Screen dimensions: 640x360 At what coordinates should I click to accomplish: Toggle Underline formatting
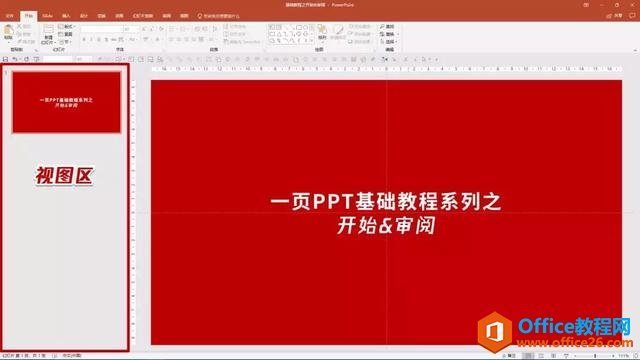point(99,40)
